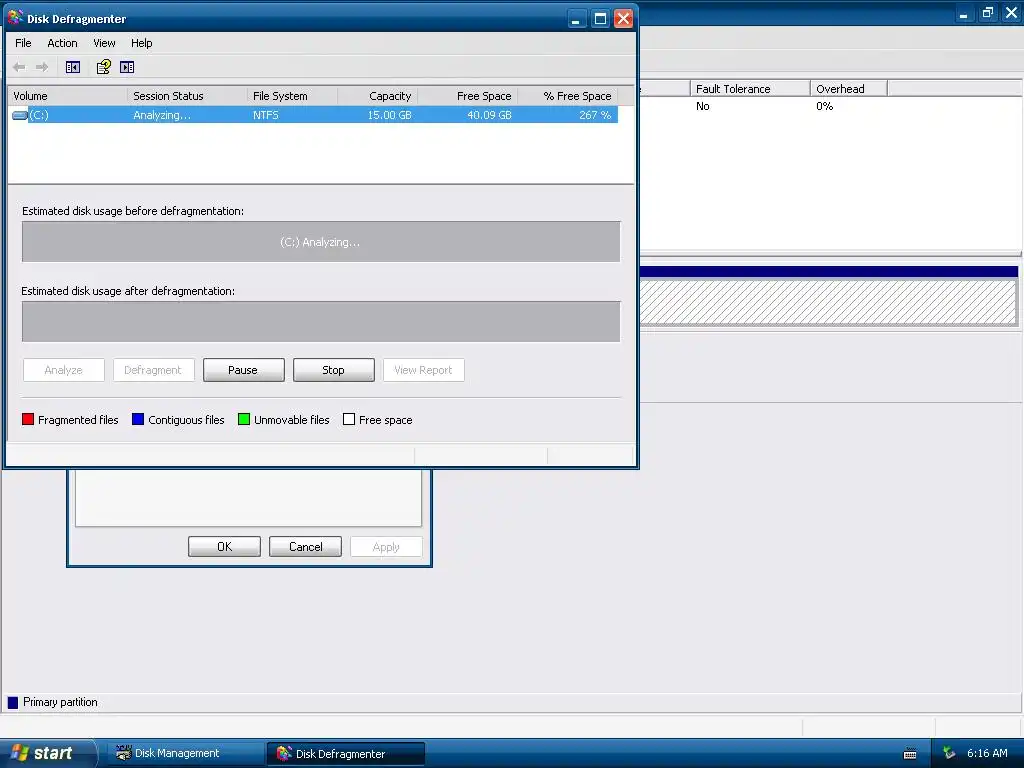The image size is (1024, 768).
Task: Sort by the Capacity column header
Action: pos(377,96)
